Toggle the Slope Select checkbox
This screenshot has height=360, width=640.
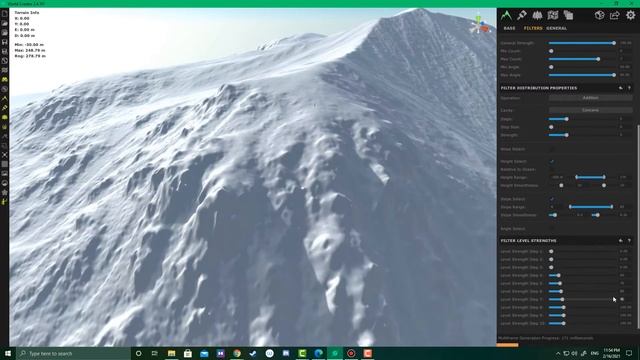click(552, 199)
